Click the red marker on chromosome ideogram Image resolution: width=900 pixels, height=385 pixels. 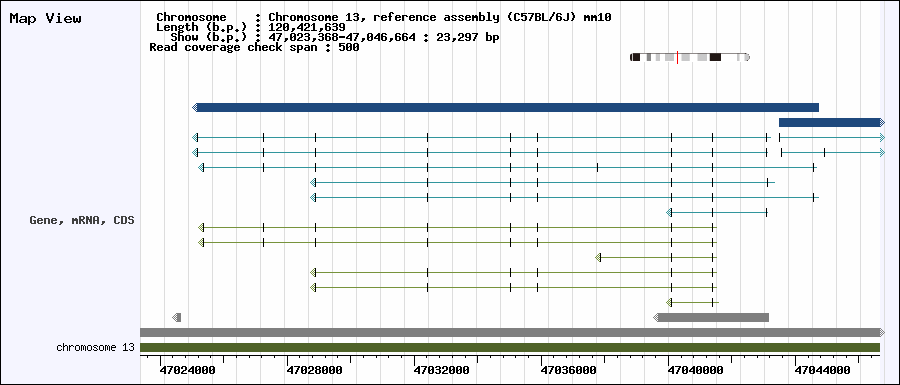677,57
